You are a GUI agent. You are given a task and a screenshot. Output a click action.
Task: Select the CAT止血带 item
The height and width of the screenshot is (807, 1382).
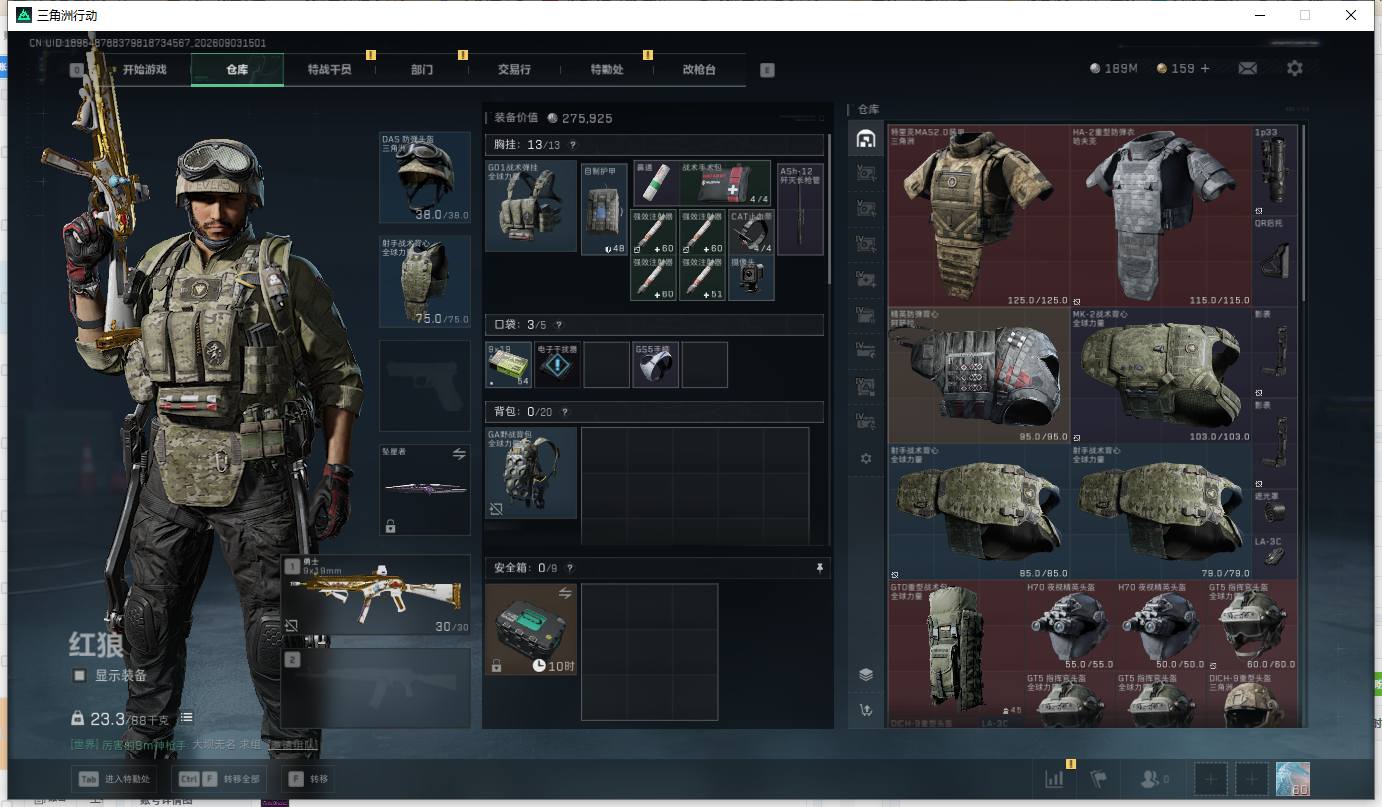pos(750,232)
